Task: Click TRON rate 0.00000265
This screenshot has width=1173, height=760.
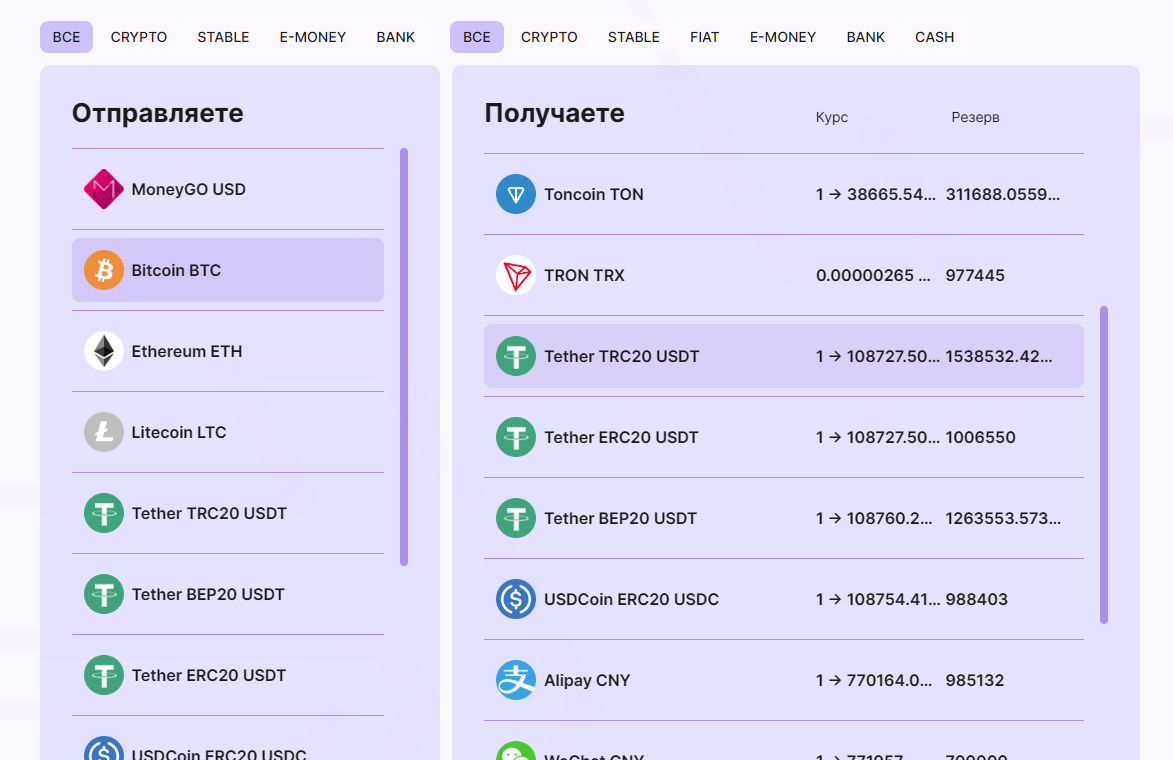Action: point(873,275)
